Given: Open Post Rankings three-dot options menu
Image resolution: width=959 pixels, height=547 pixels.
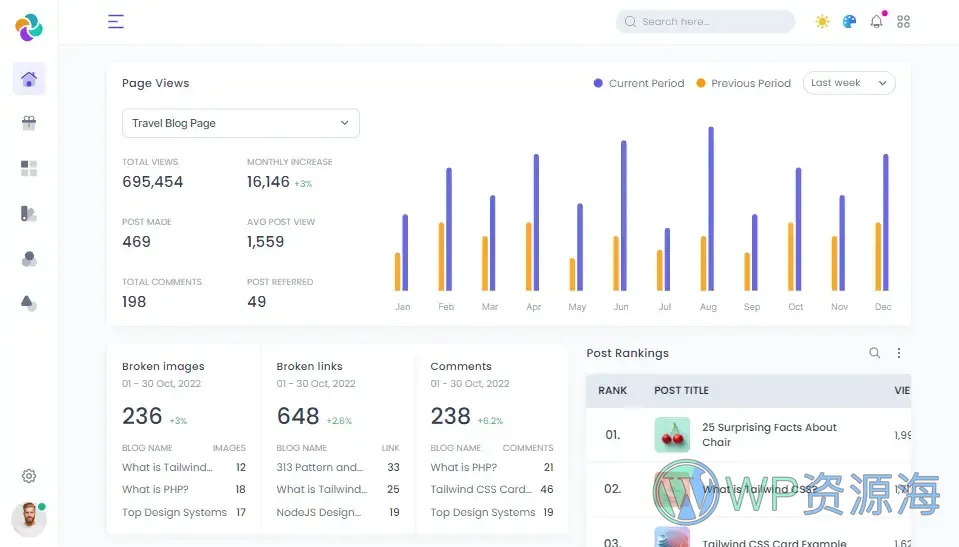Looking at the screenshot, I should [x=898, y=353].
